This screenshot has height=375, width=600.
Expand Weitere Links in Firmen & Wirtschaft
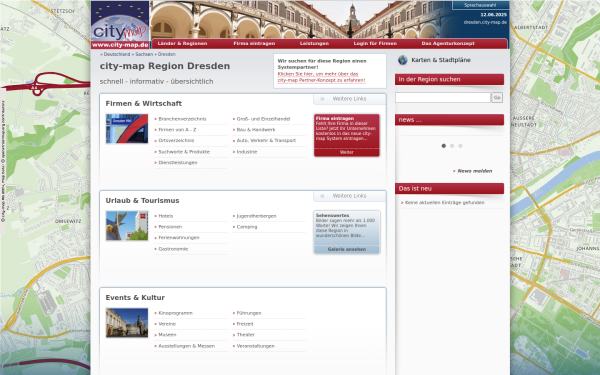tap(349, 99)
